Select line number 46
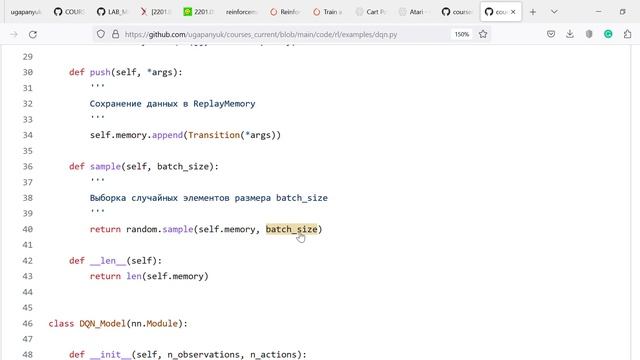 28,324
